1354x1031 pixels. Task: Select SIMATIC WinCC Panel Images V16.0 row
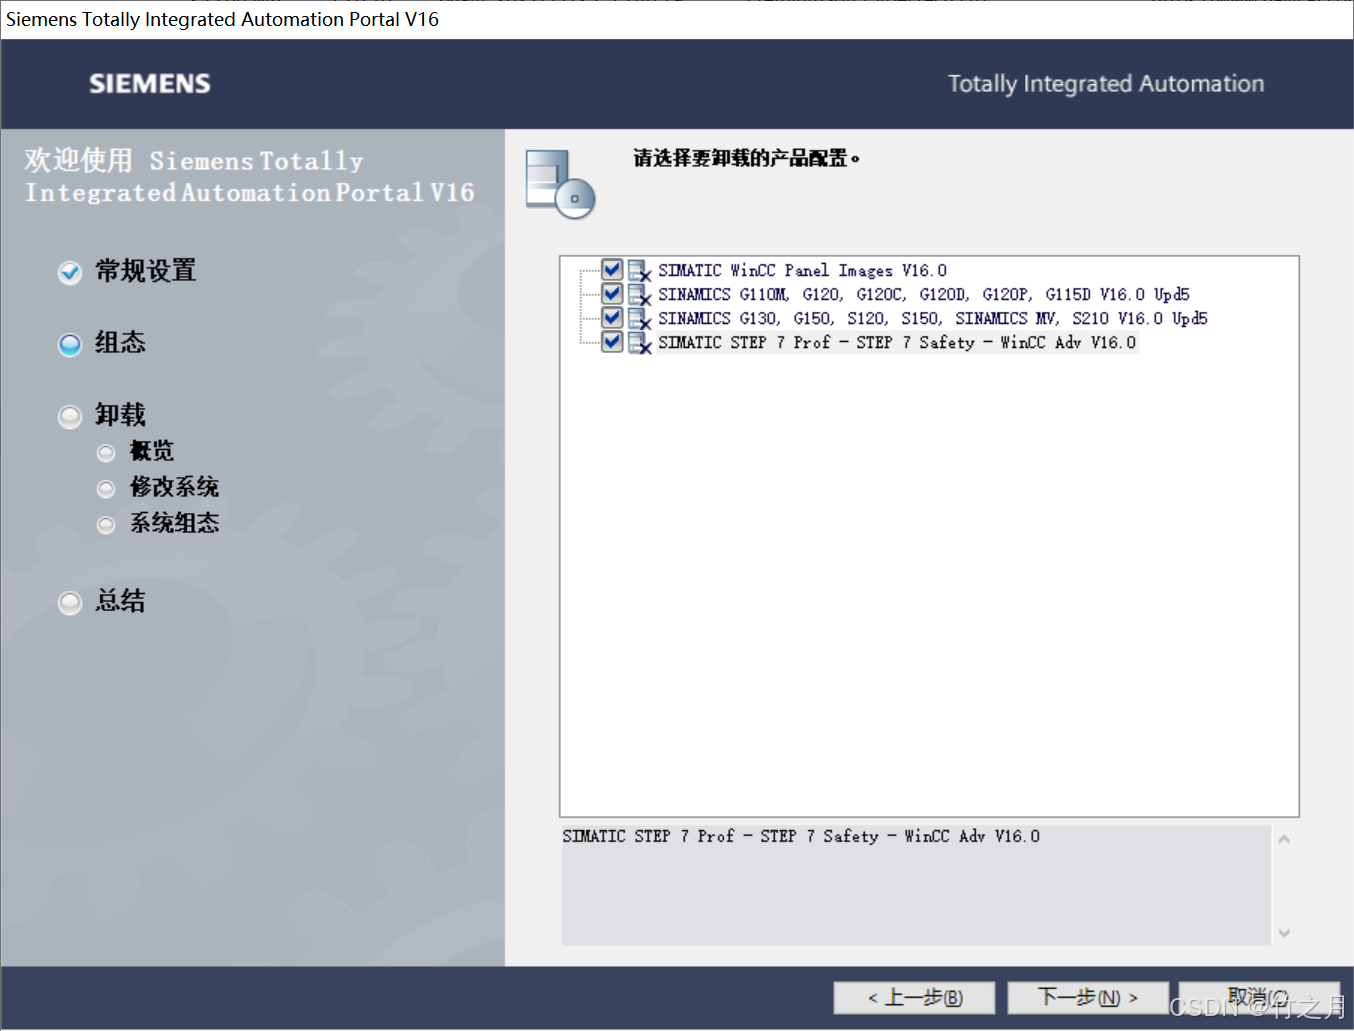(802, 270)
